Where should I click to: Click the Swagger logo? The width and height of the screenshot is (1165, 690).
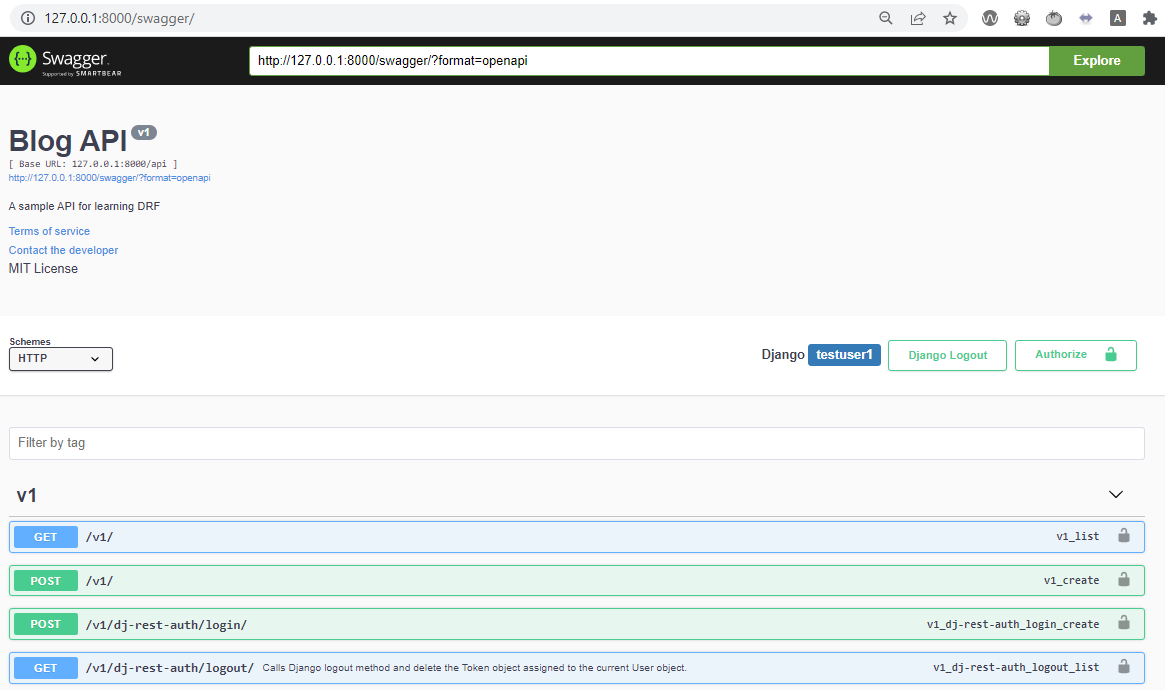point(65,60)
